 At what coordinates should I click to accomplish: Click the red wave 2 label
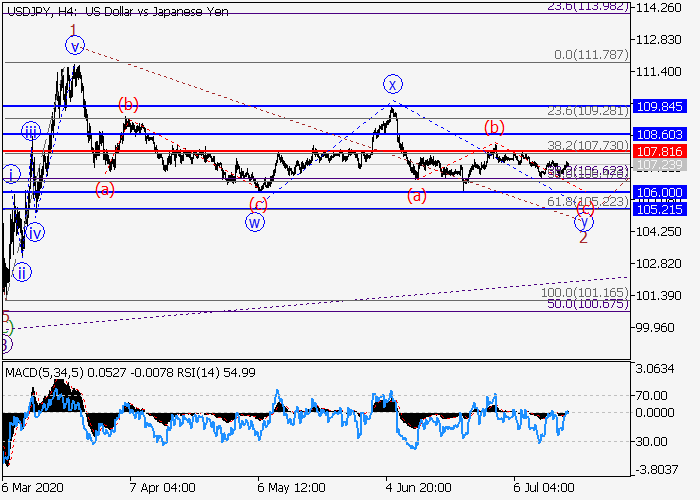(583, 238)
